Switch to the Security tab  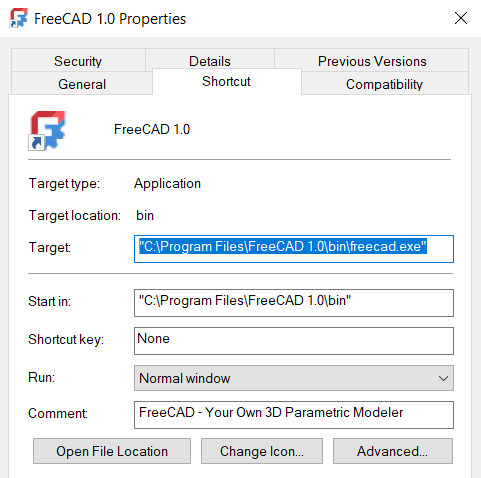coord(78,60)
